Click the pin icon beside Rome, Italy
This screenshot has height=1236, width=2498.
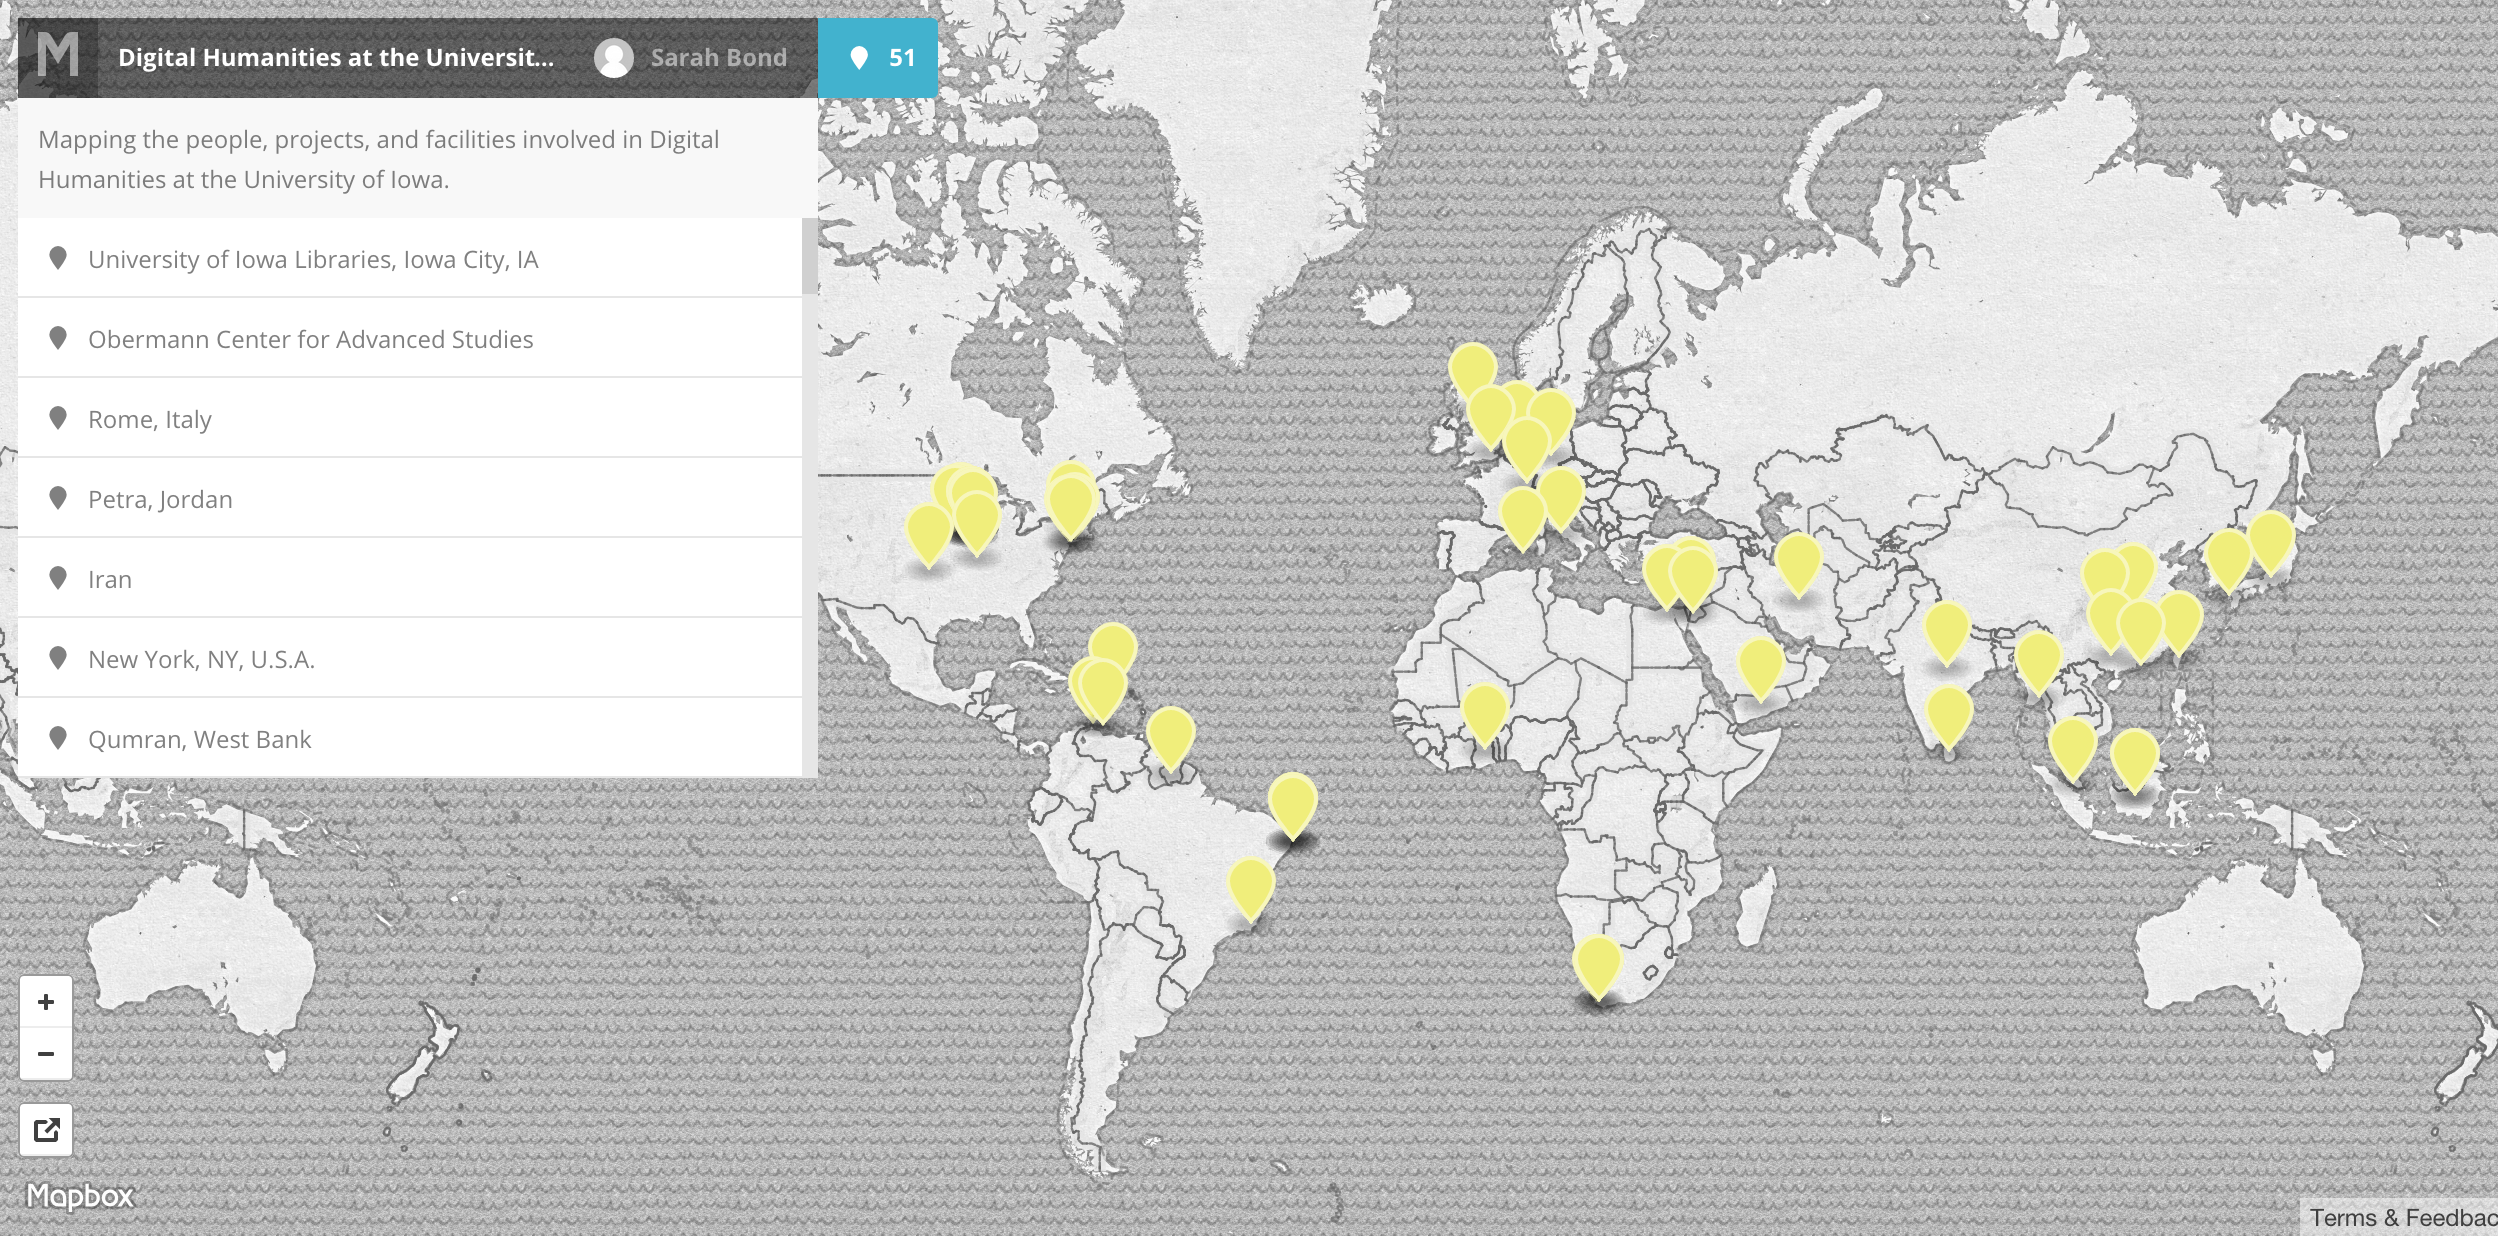click(x=57, y=418)
